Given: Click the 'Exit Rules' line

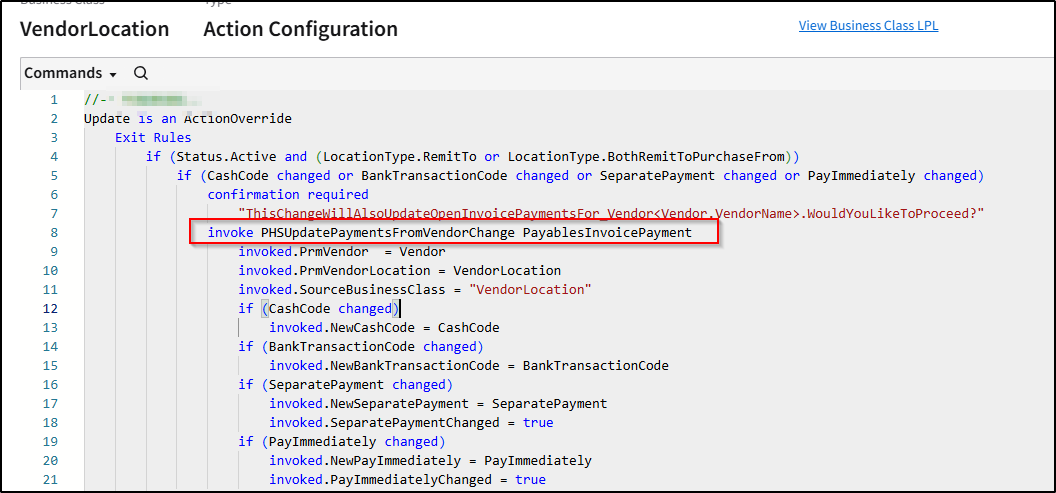Looking at the screenshot, I should pos(153,138).
